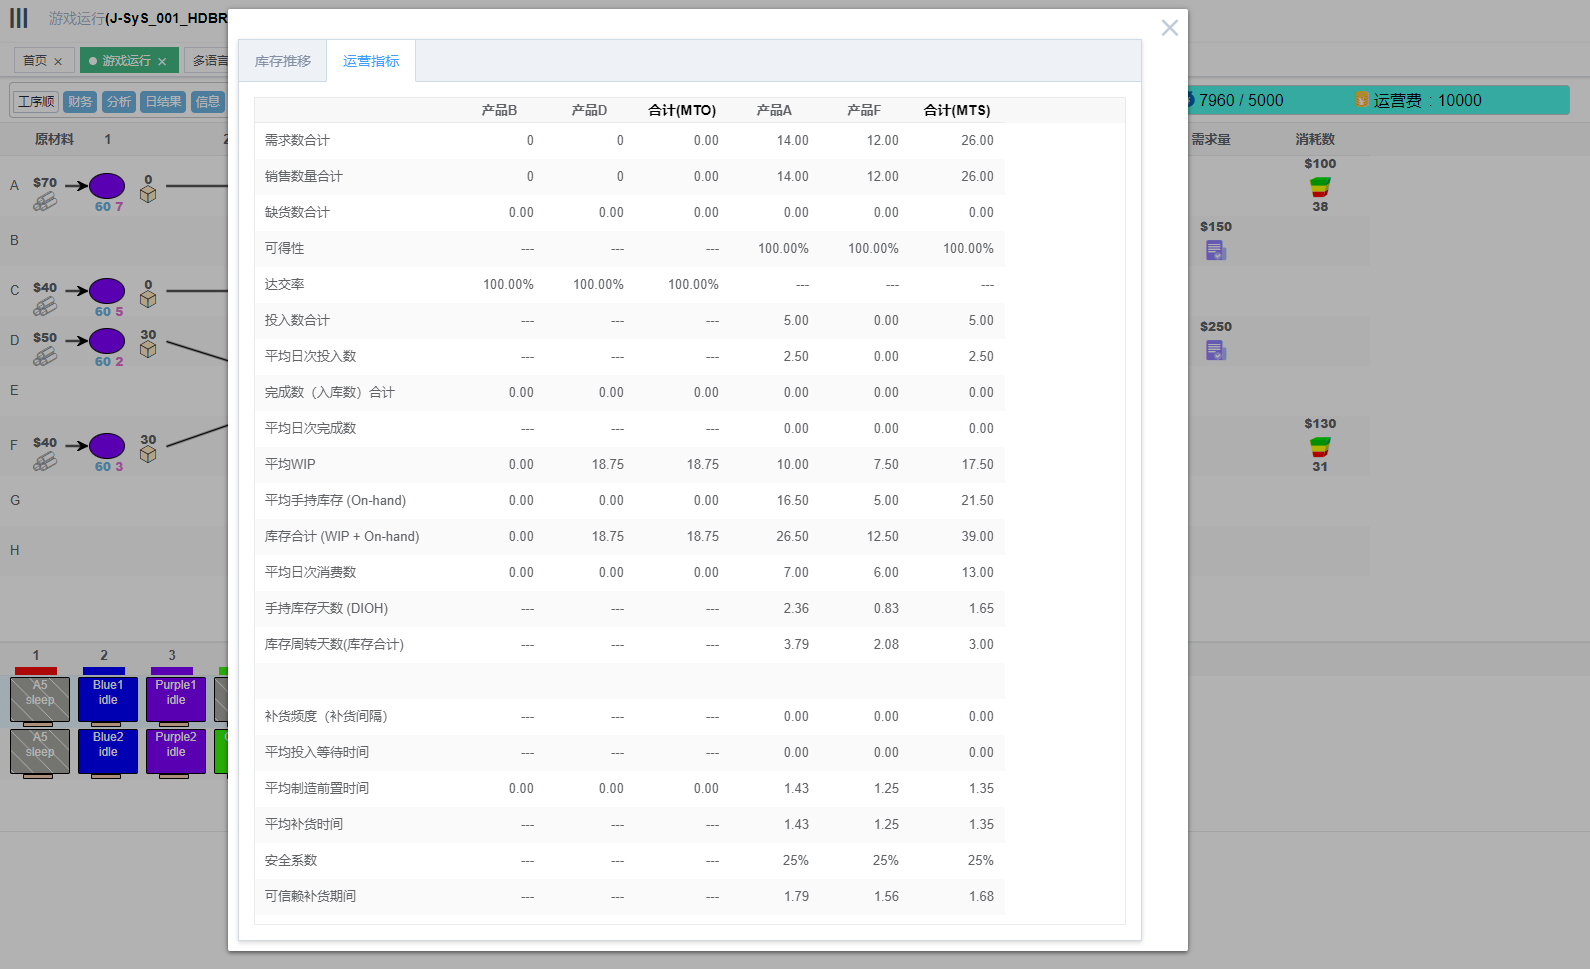The image size is (1590, 969).
Task: Select the purple process node in row D
Action: coord(107,341)
